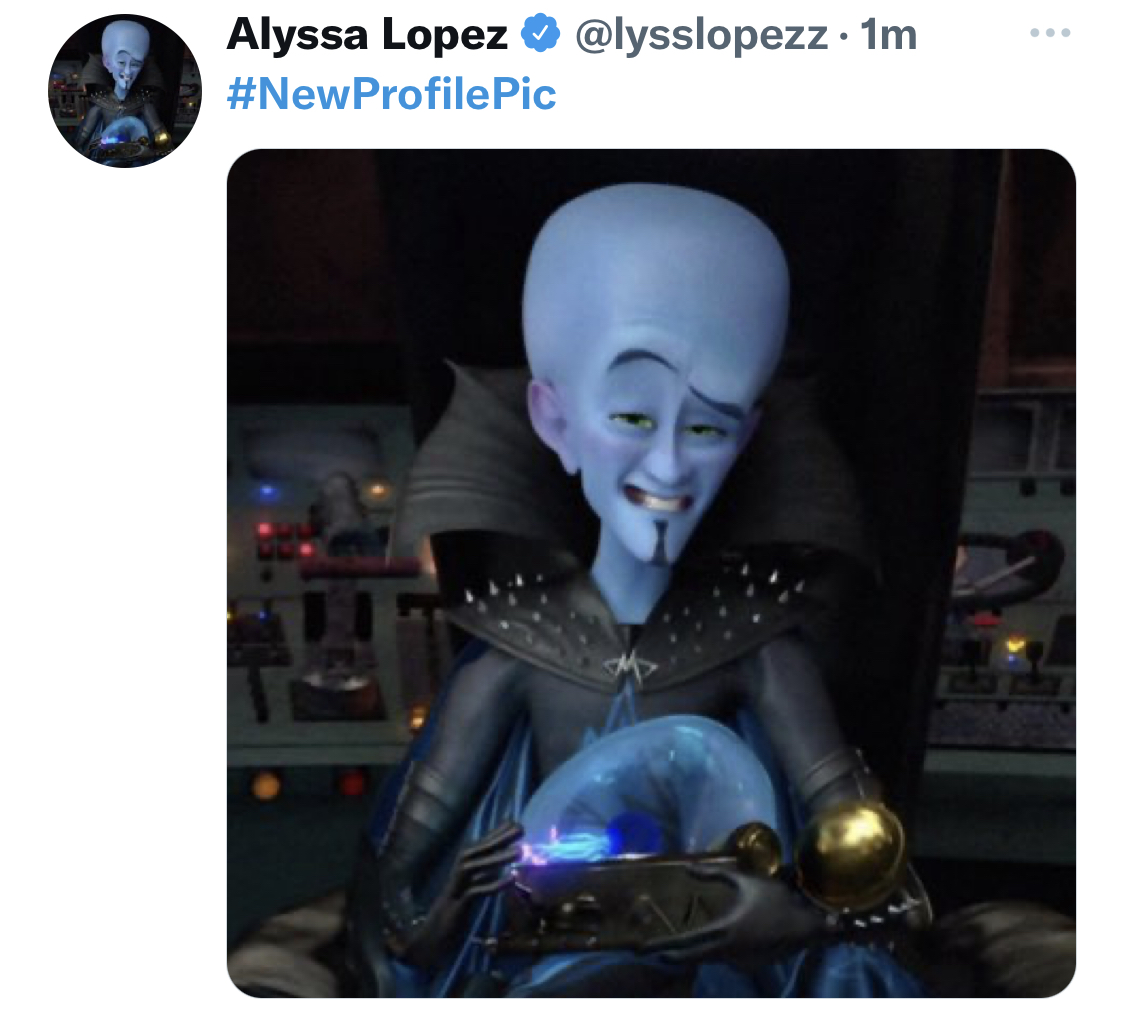The width and height of the screenshot is (1125, 1014).
Task: Open the three-dot more options menu
Action: point(1050,32)
